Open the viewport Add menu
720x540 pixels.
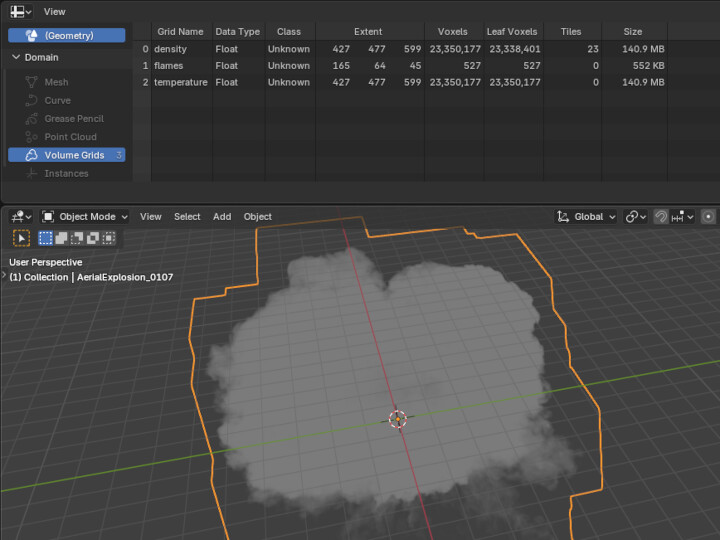click(222, 216)
